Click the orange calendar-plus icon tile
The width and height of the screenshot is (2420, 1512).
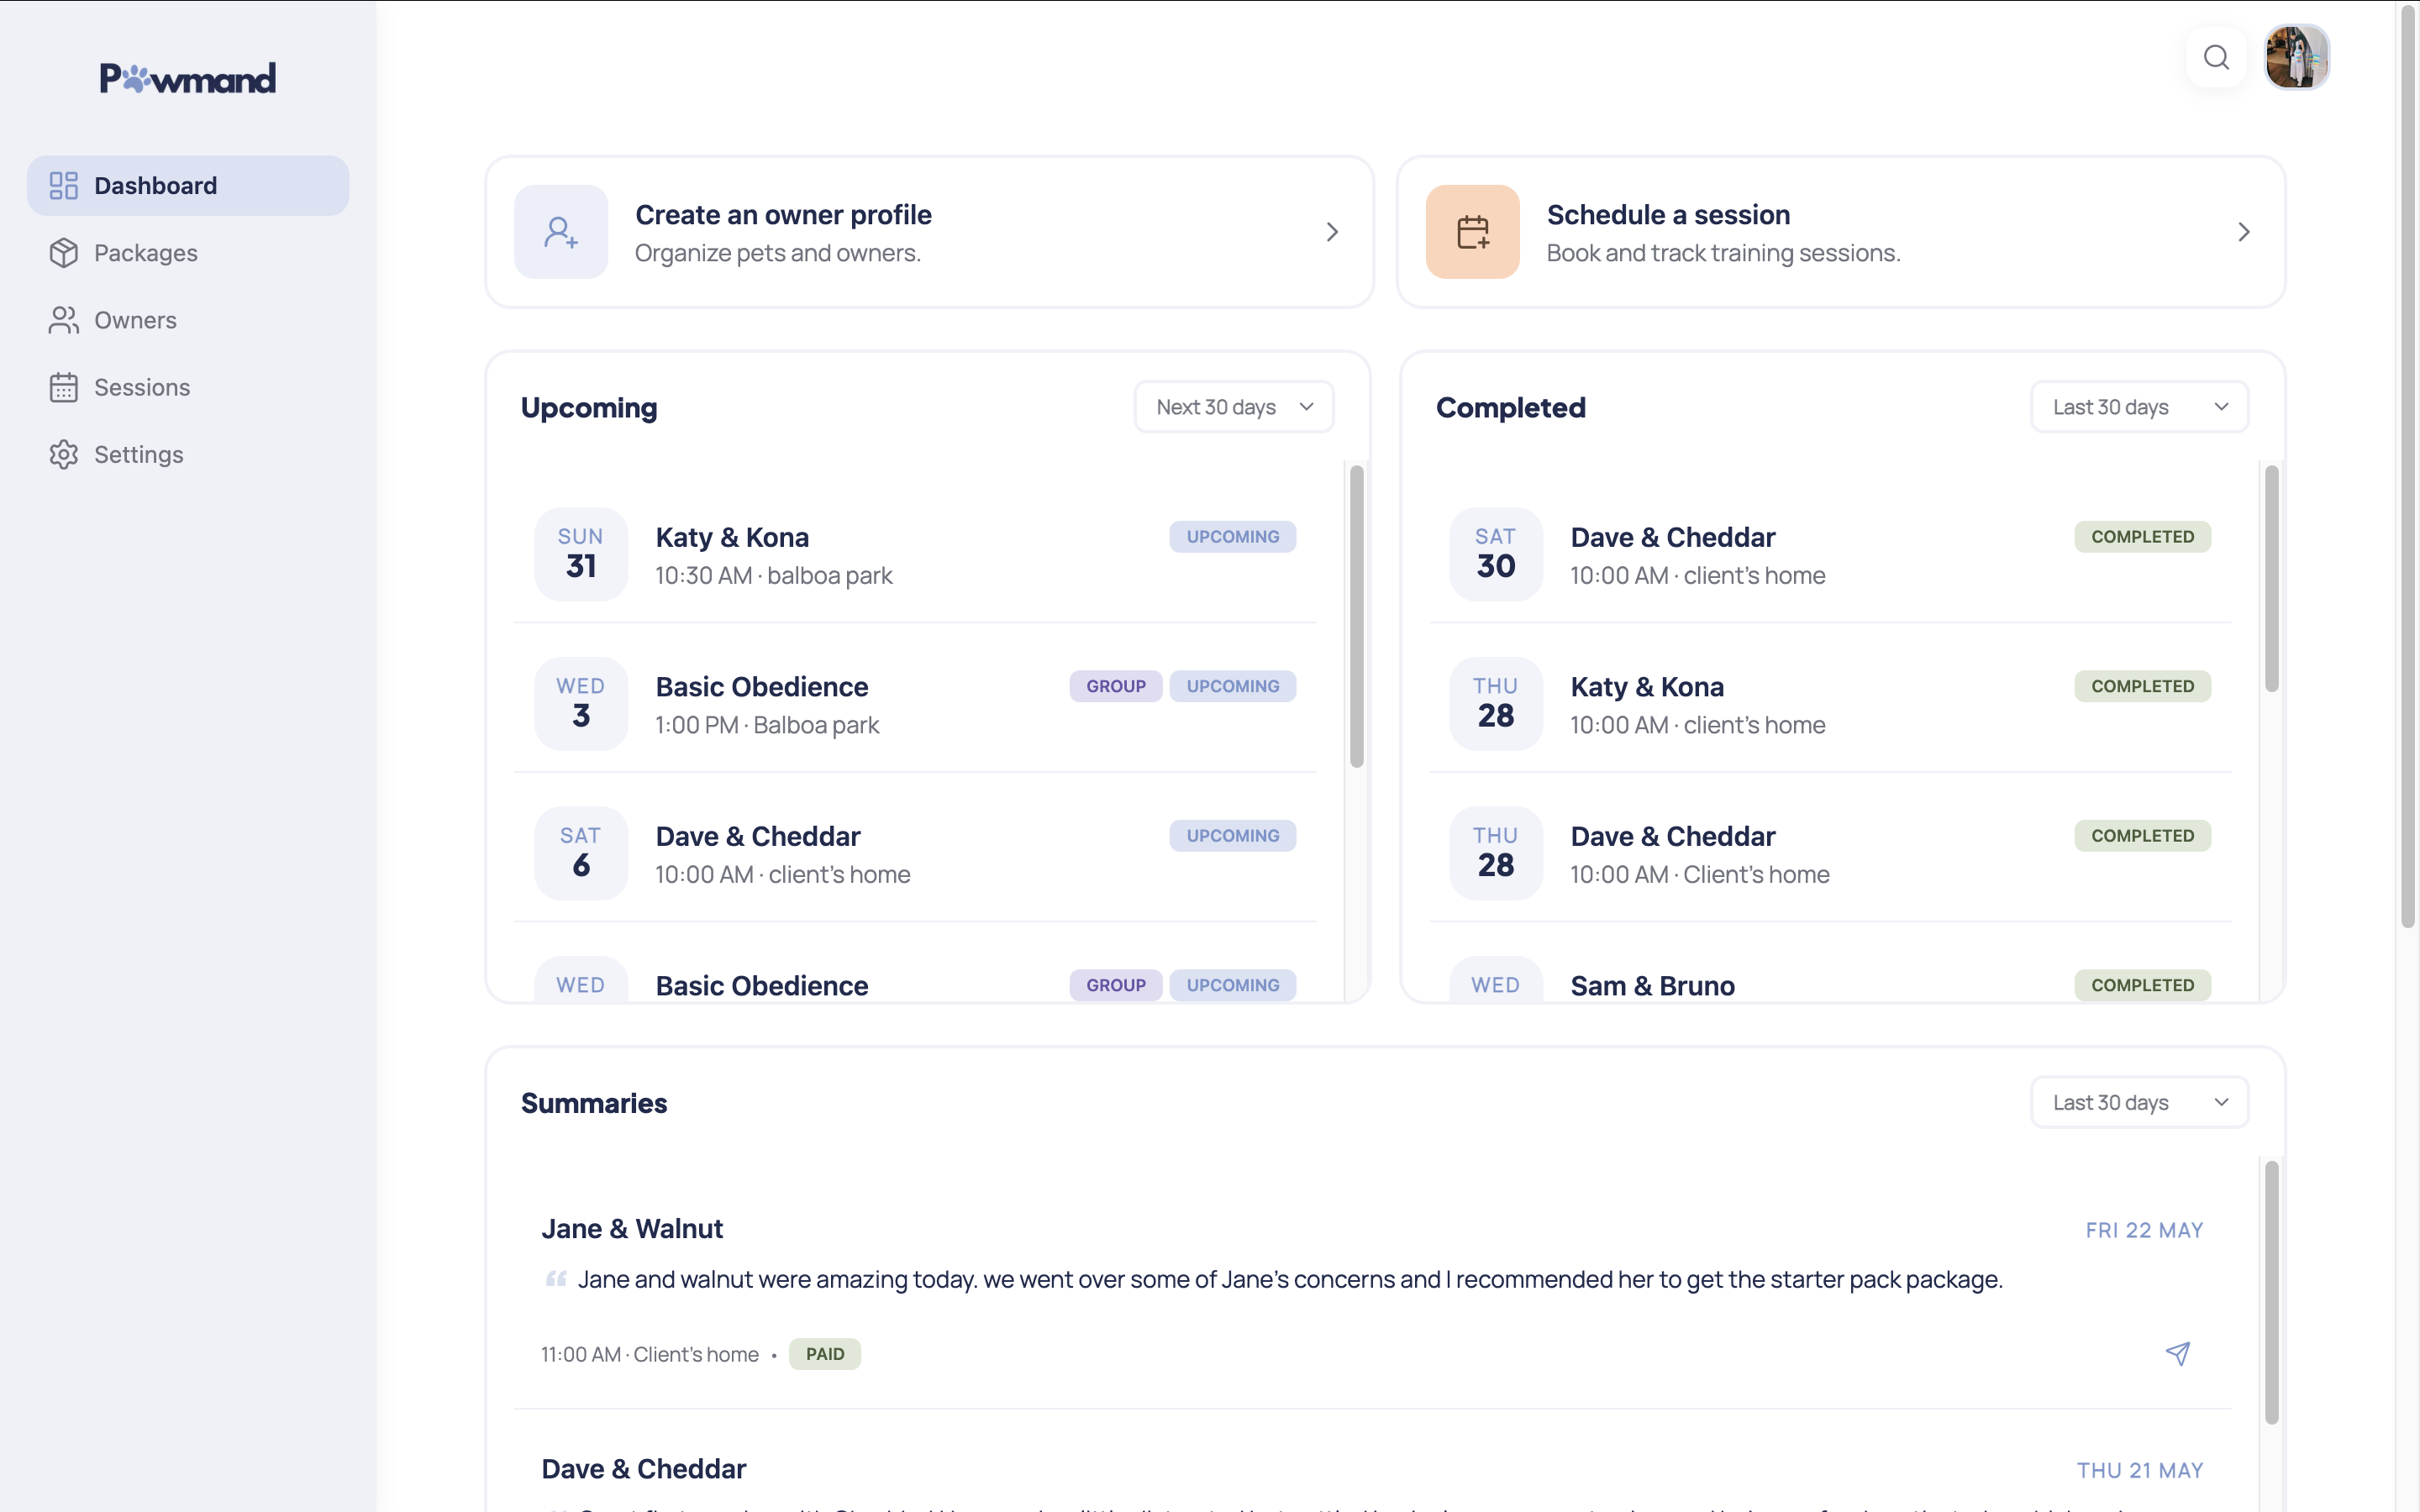point(1472,232)
